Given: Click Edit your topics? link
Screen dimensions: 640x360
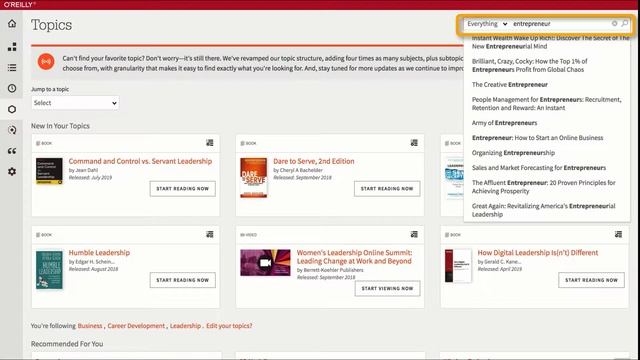Looking at the screenshot, I should point(229,326).
